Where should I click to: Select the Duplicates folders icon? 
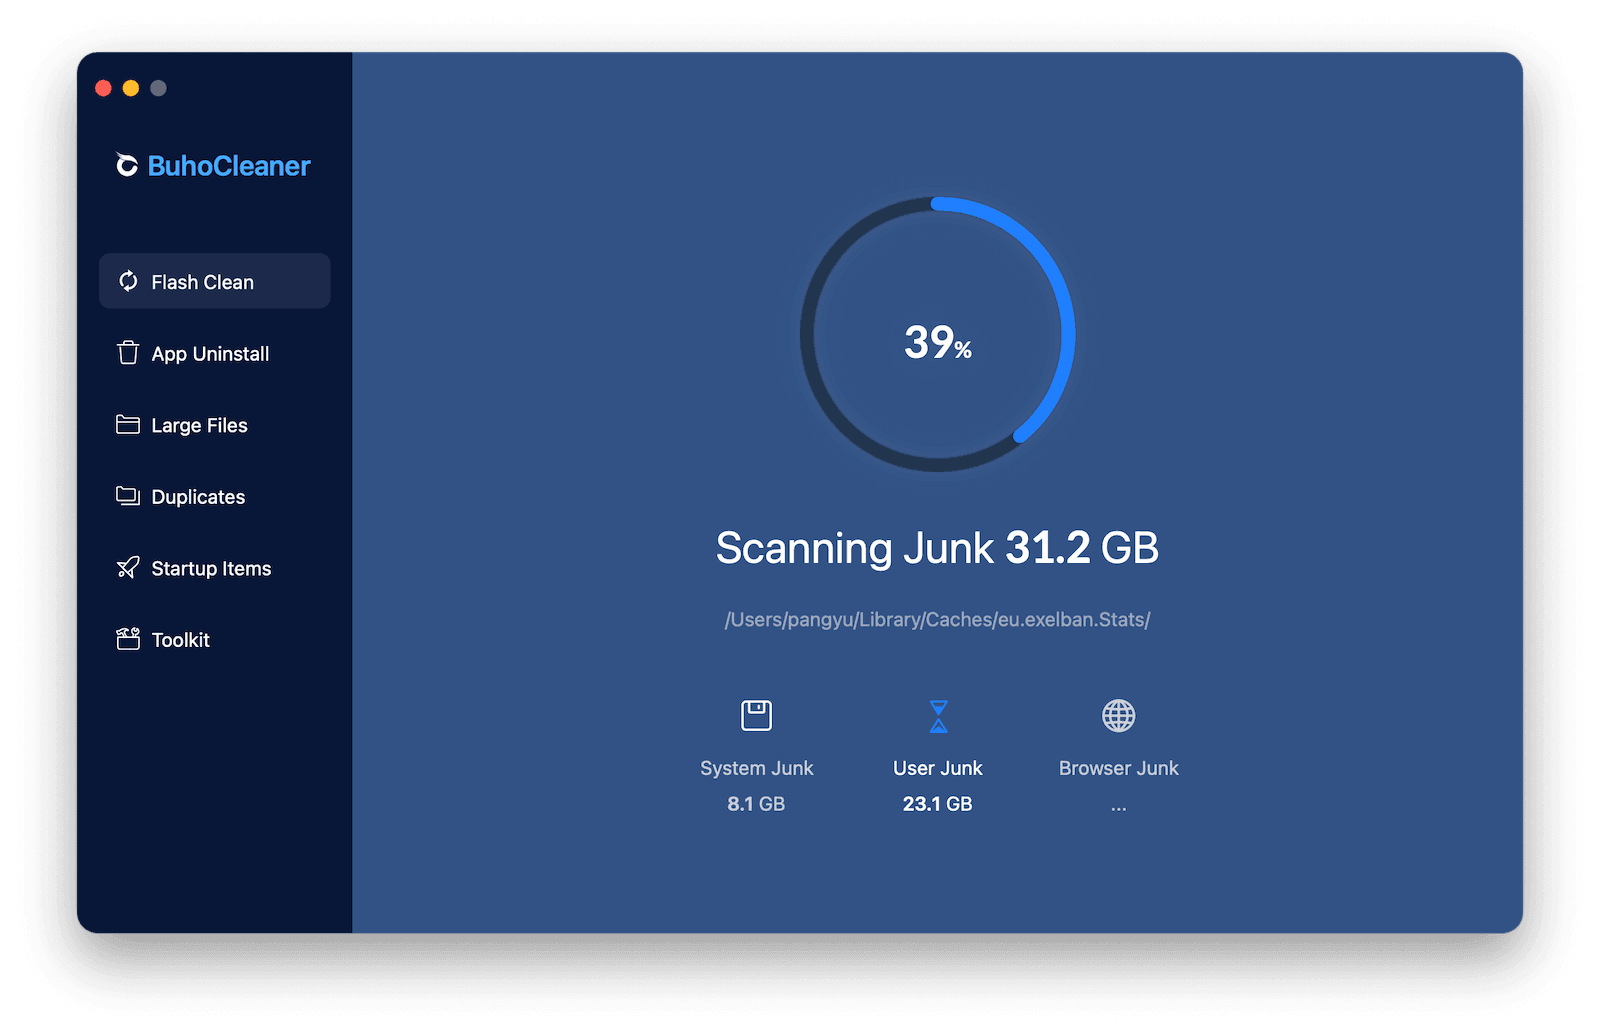click(x=128, y=496)
